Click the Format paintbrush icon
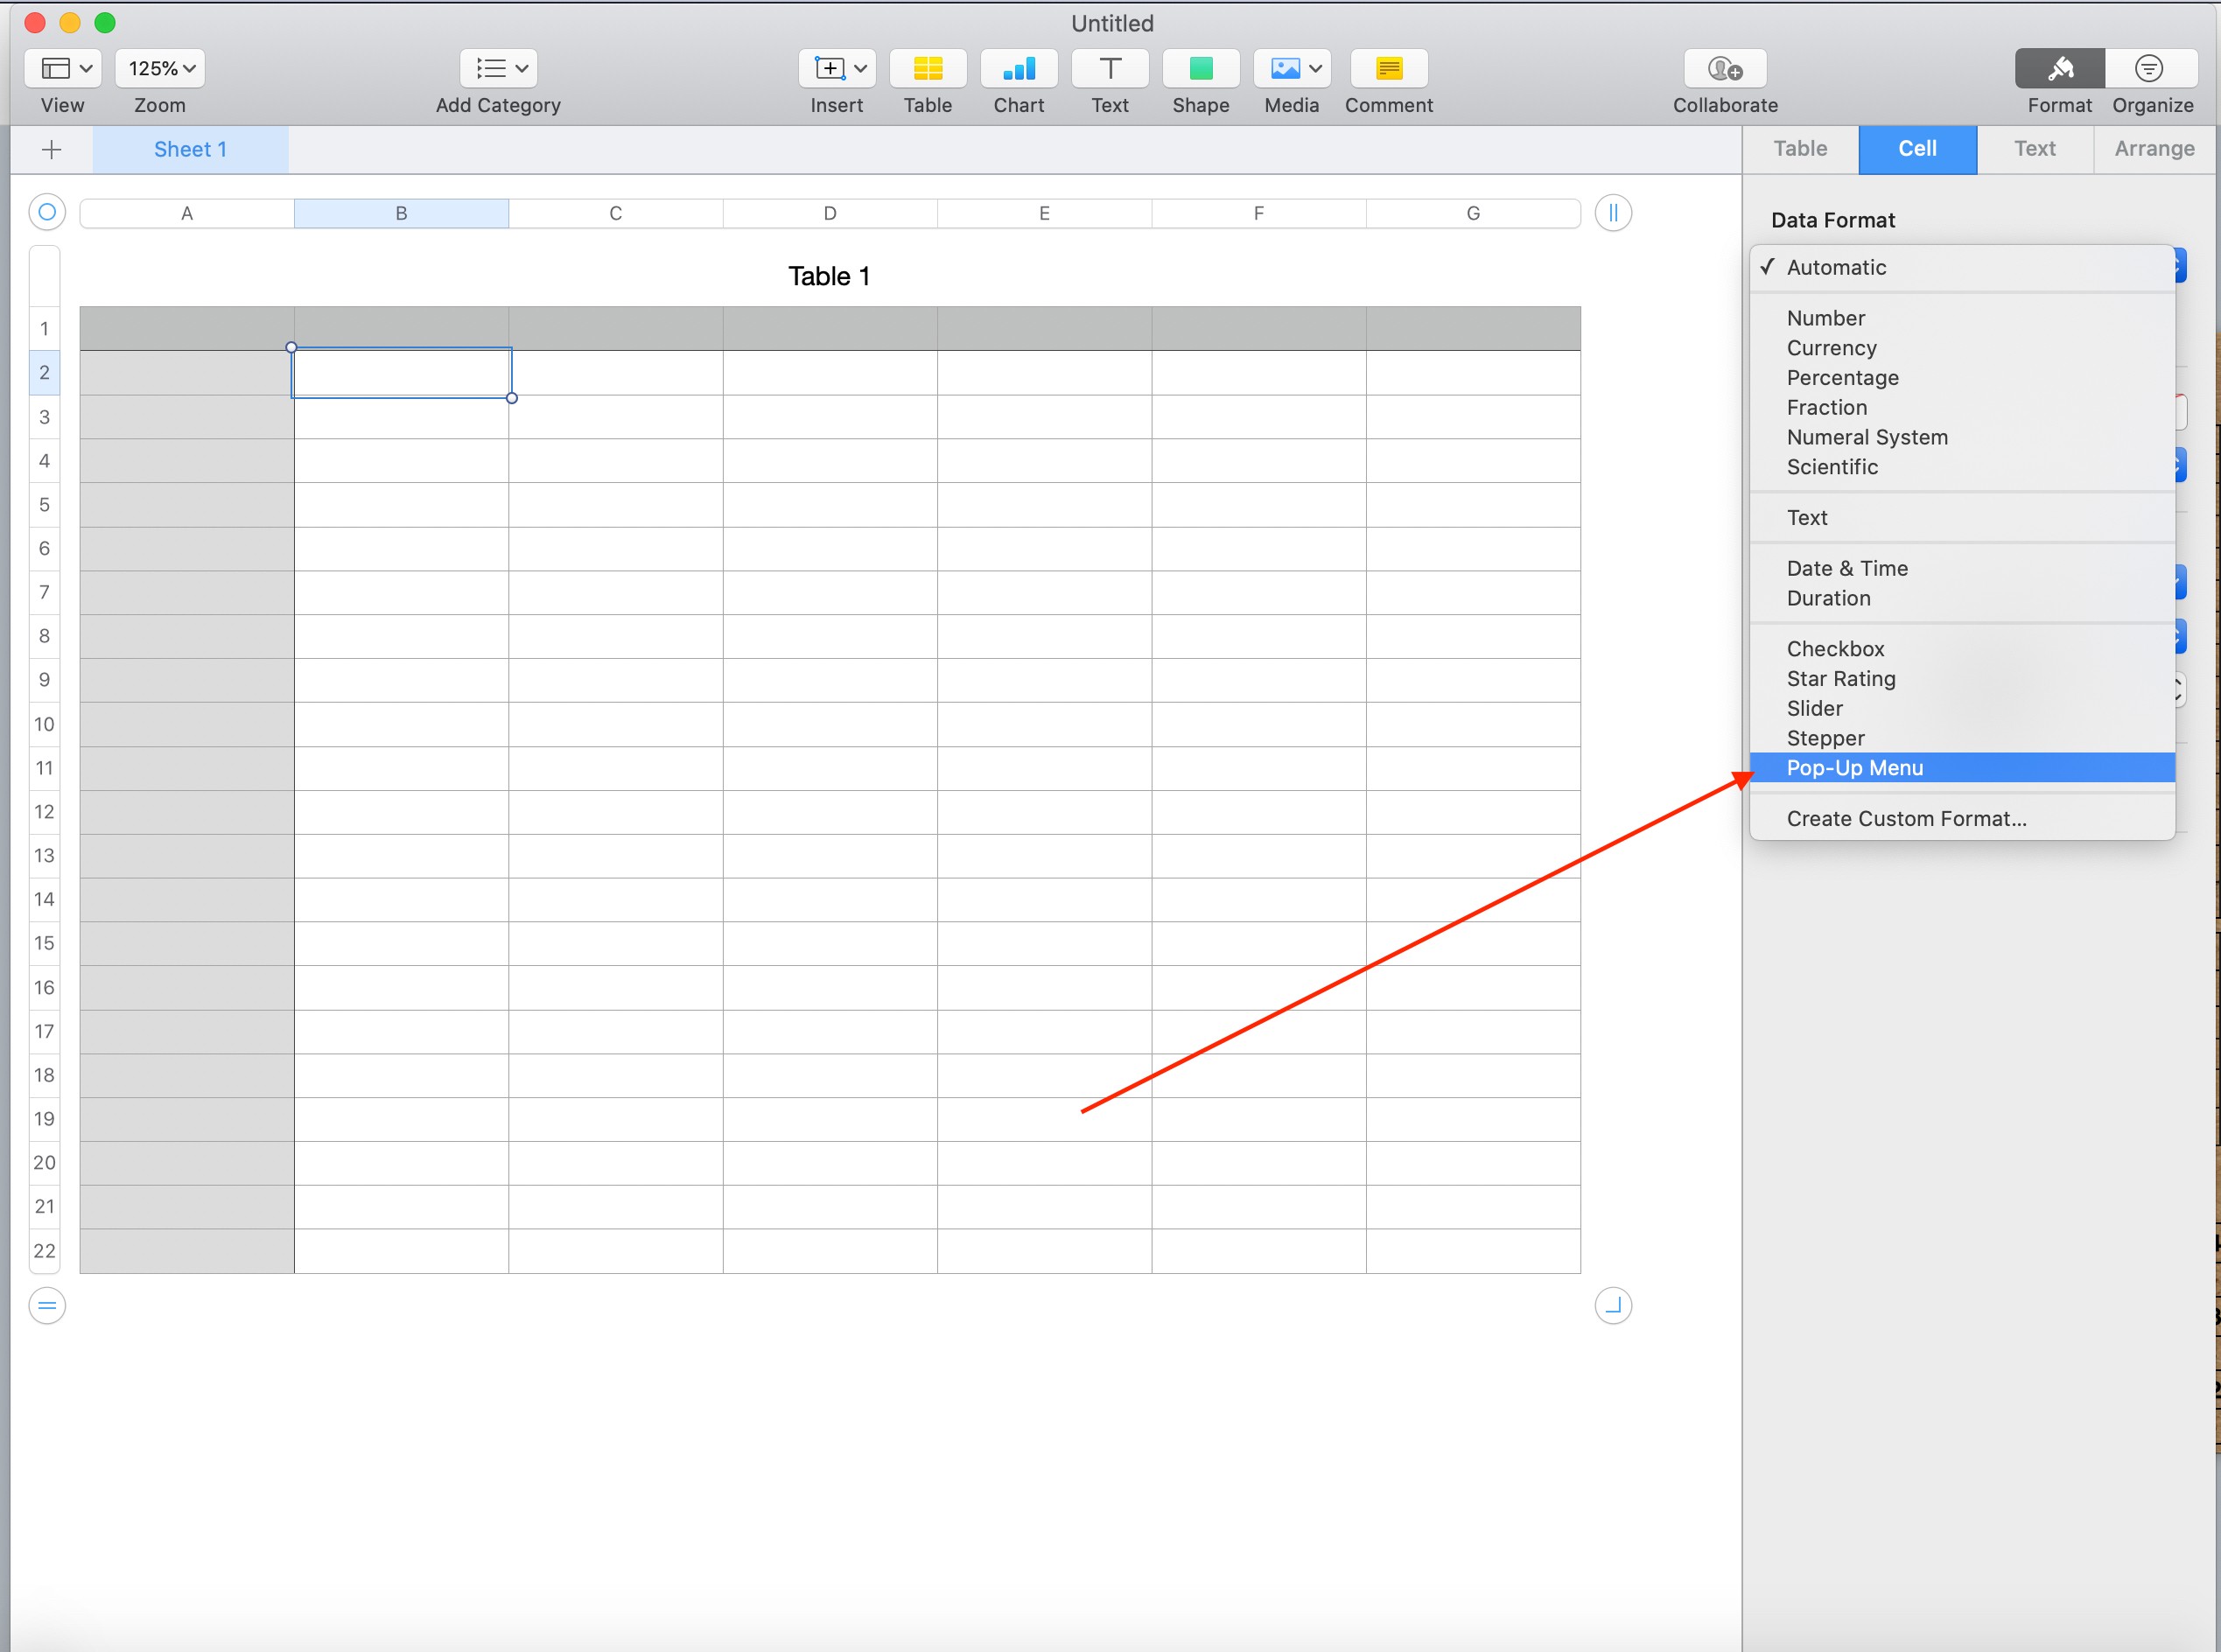Image resolution: width=2221 pixels, height=1652 pixels. pyautogui.click(x=2059, y=68)
